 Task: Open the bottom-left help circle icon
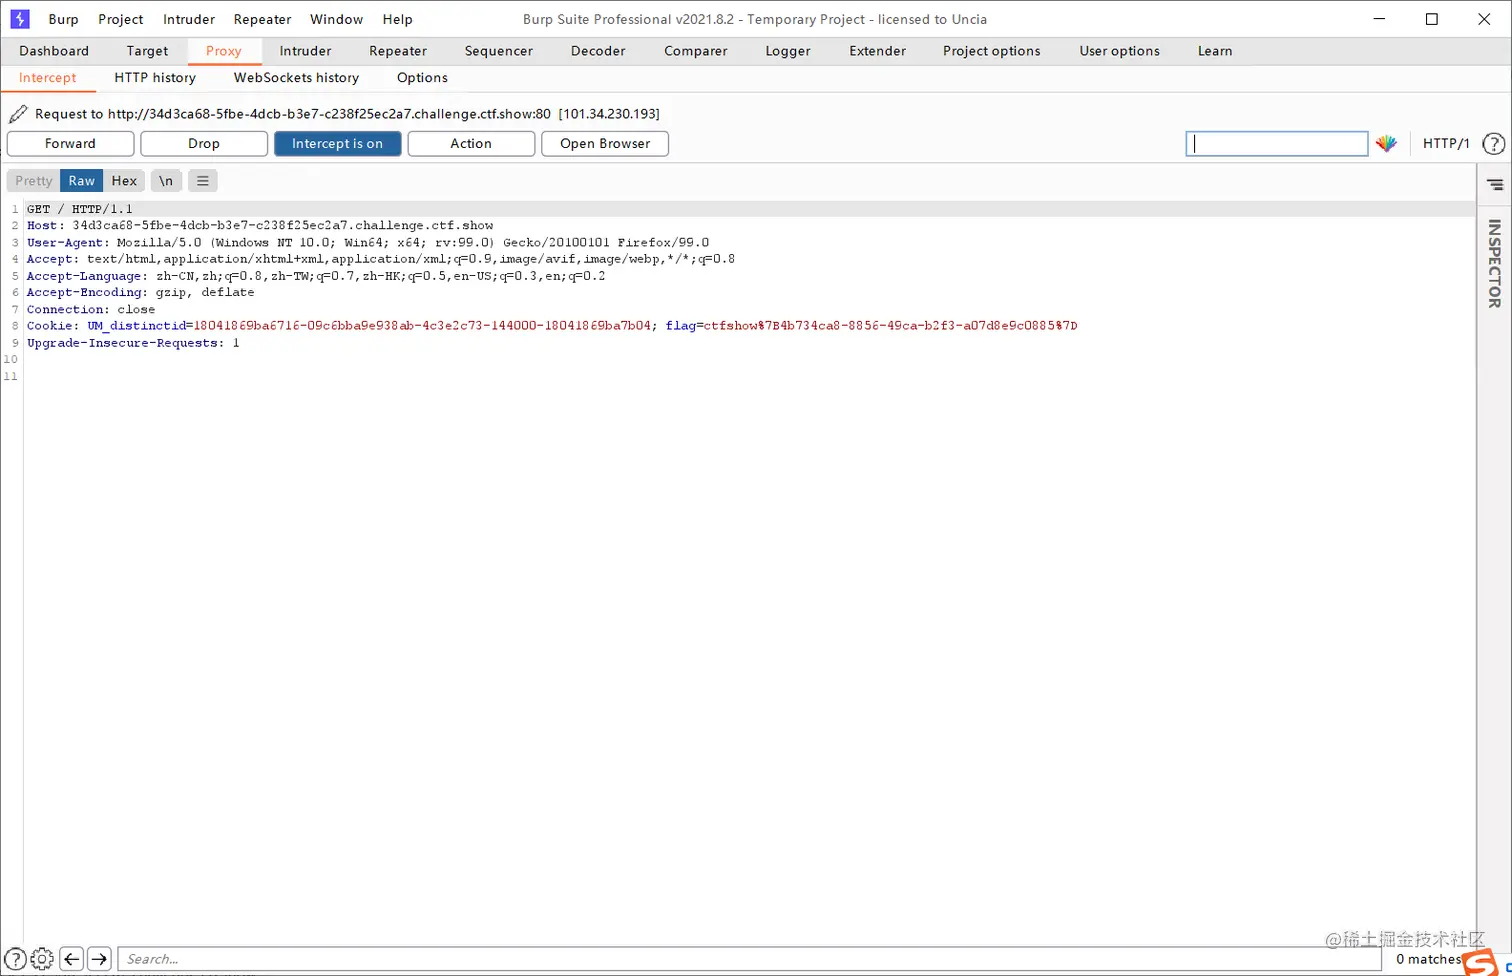15,959
